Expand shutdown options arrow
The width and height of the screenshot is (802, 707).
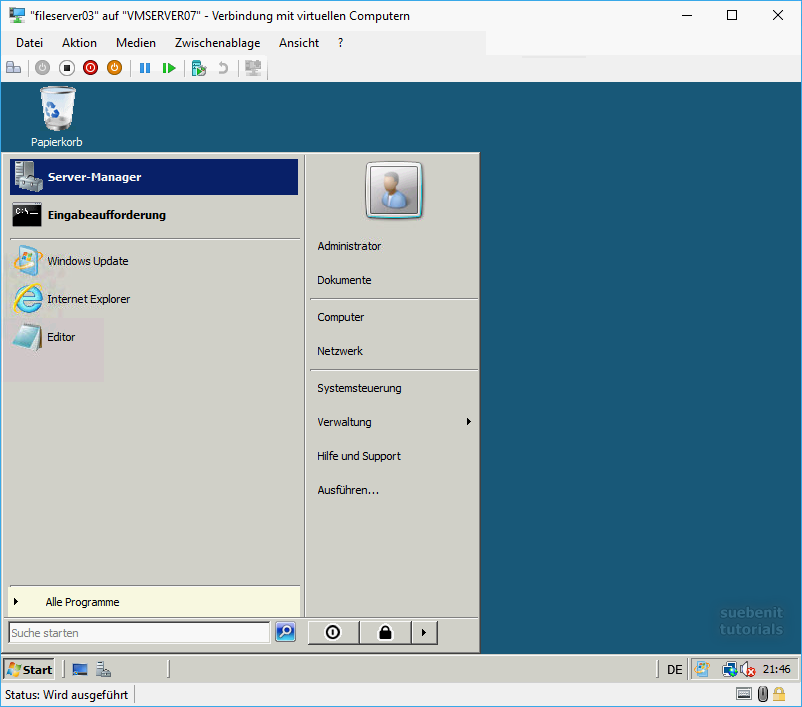[x=425, y=632]
